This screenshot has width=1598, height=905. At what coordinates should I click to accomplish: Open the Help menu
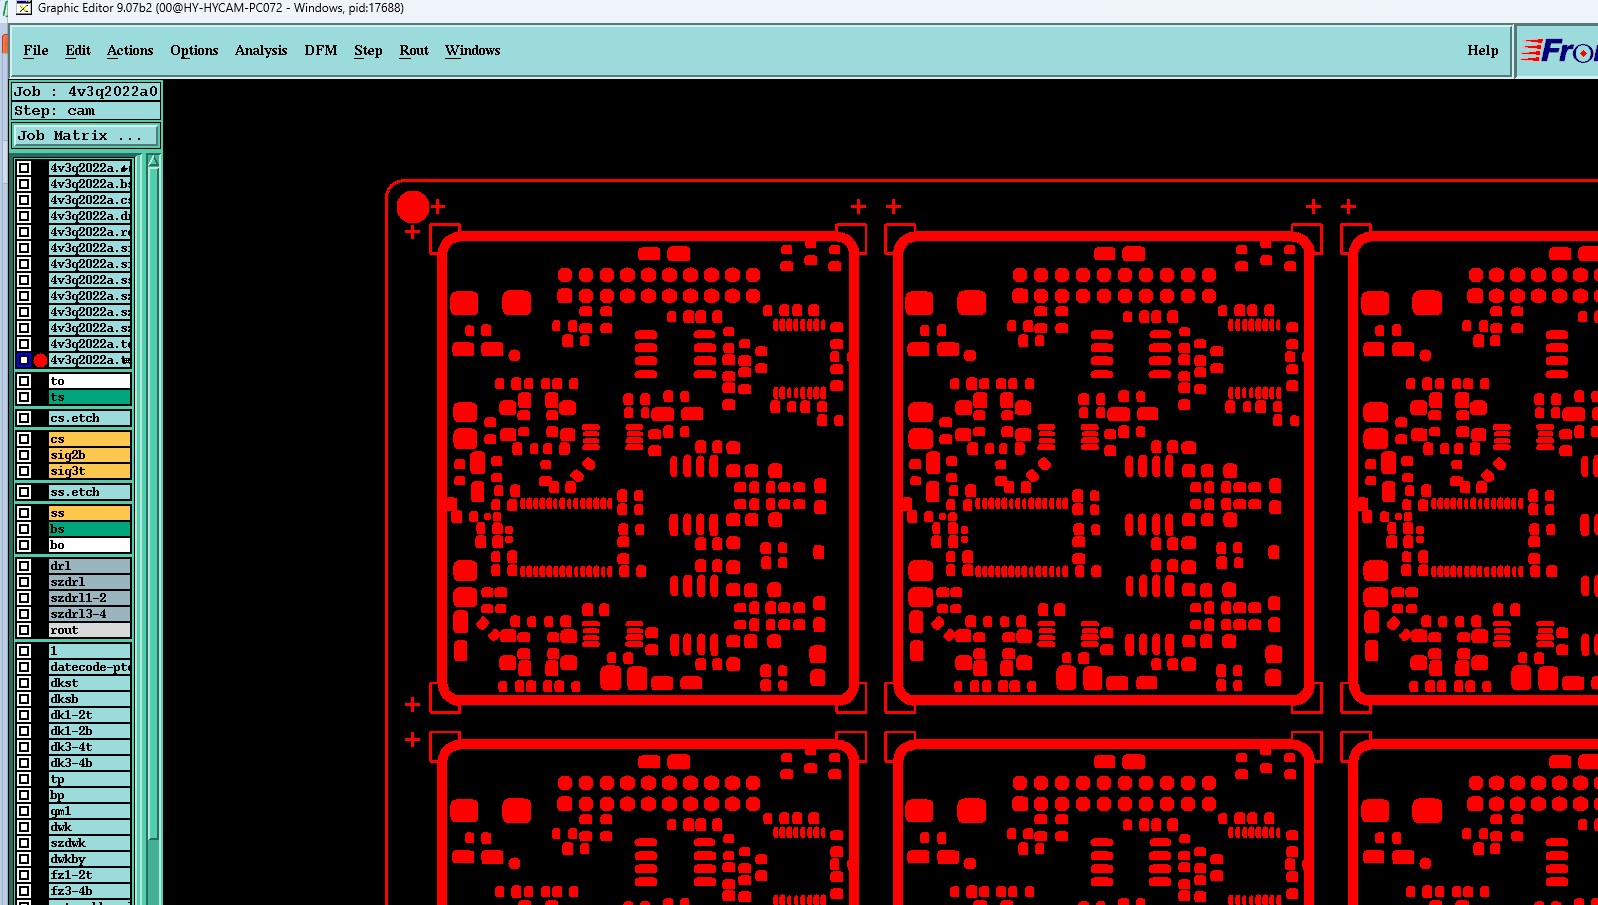pyautogui.click(x=1483, y=51)
